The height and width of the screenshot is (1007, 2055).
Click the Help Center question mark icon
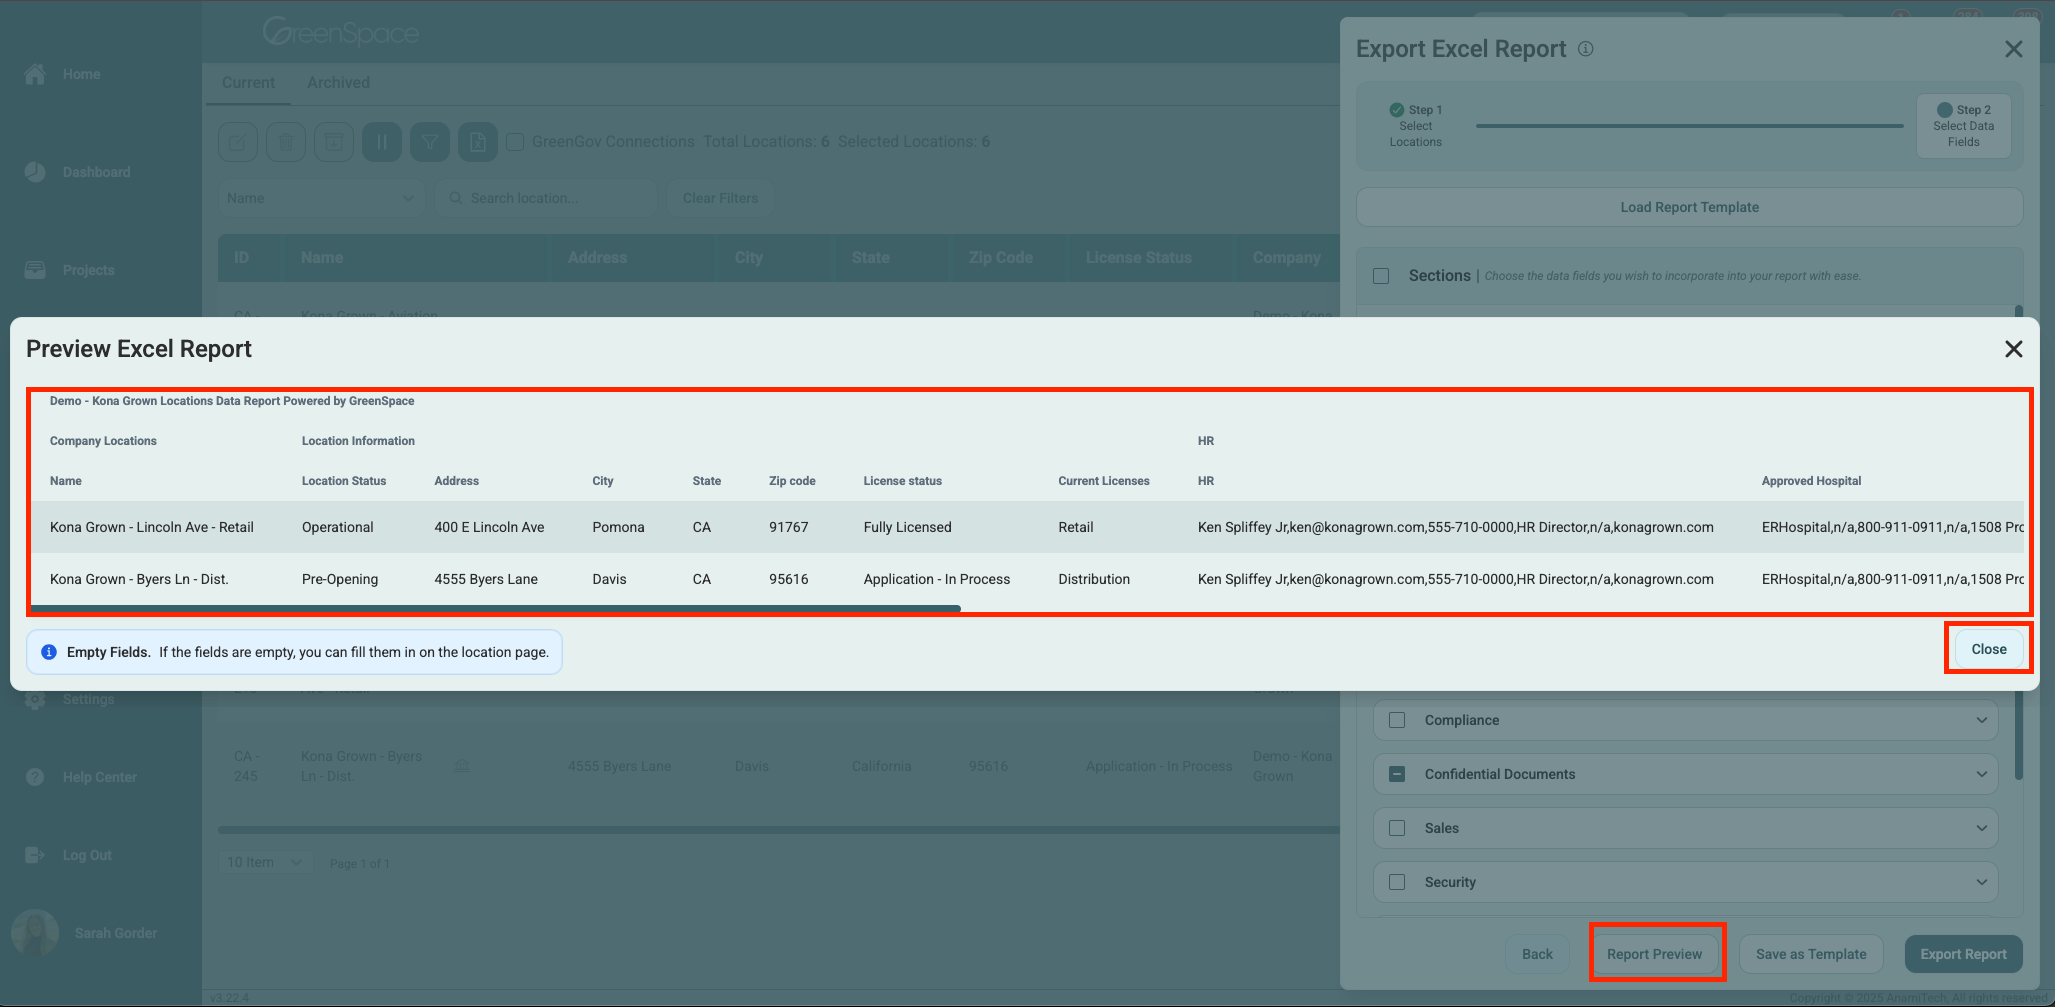tap(35, 777)
